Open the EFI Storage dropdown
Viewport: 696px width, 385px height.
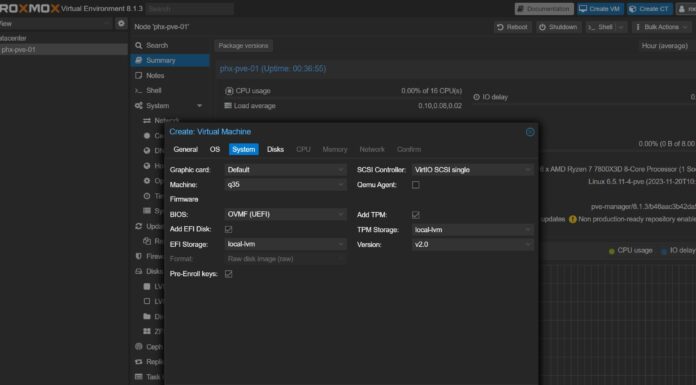coord(341,244)
